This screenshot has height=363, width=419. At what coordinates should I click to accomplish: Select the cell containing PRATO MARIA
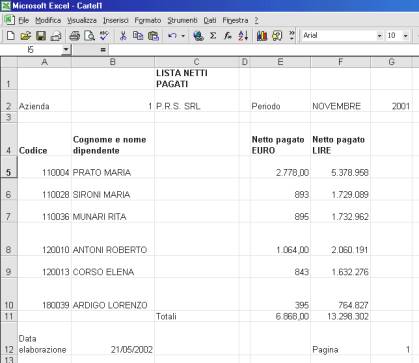tap(113, 167)
